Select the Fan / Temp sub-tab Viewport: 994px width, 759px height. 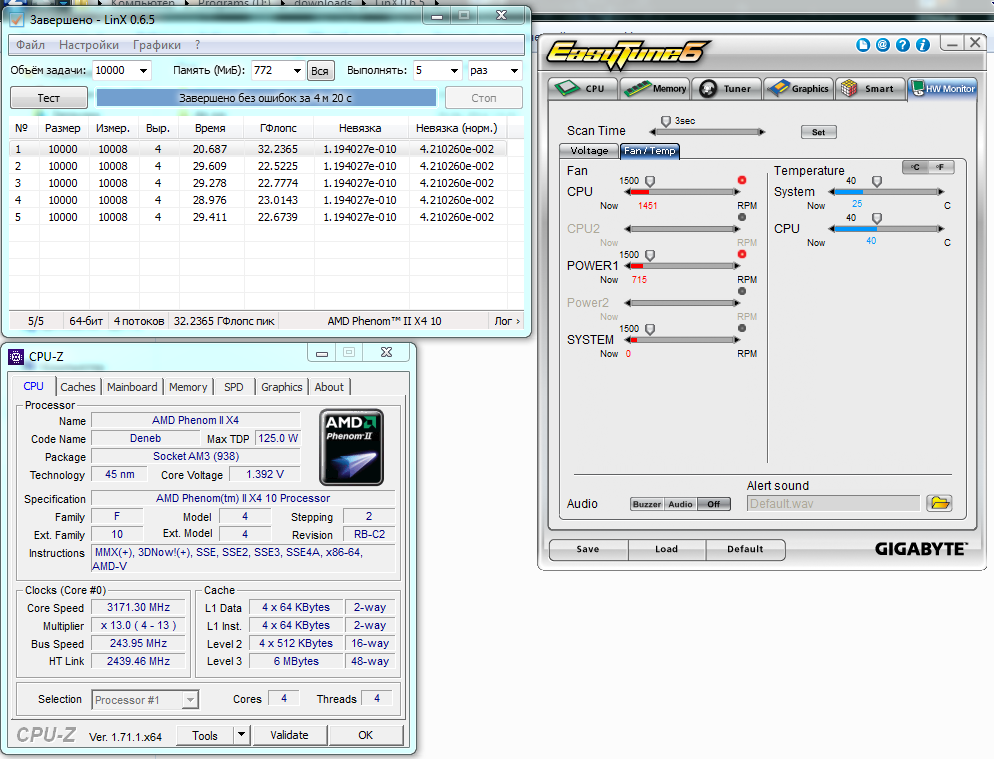pos(650,151)
